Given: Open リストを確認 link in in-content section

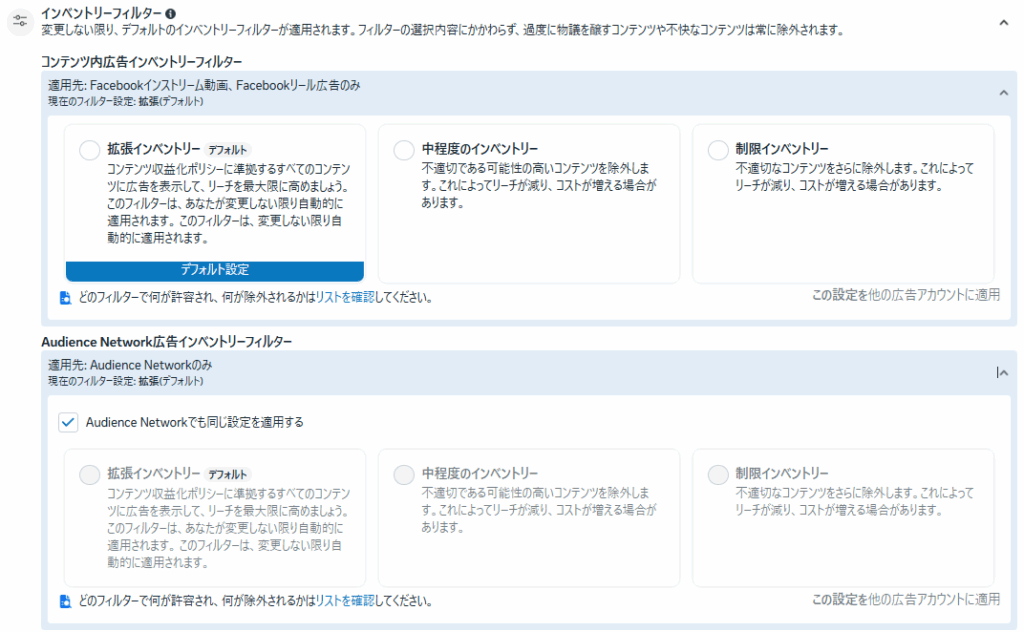Looking at the screenshot, I should [x=345, y=298].
